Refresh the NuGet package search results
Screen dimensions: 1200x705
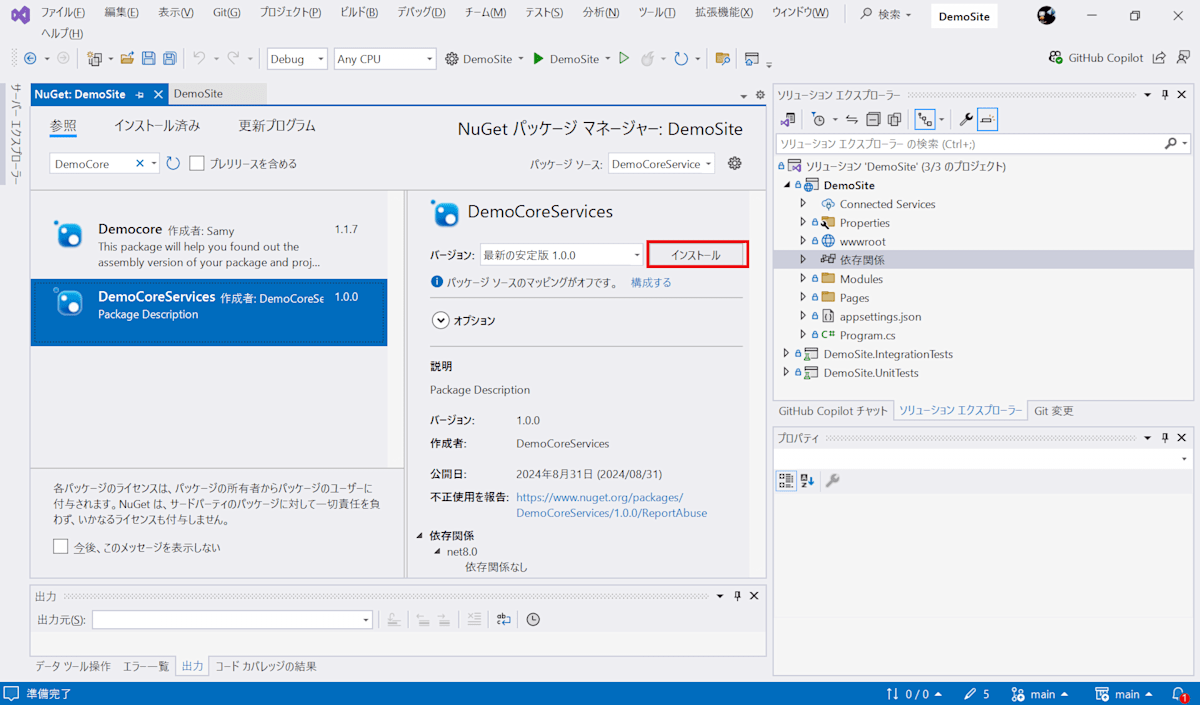tap(173, 163)
